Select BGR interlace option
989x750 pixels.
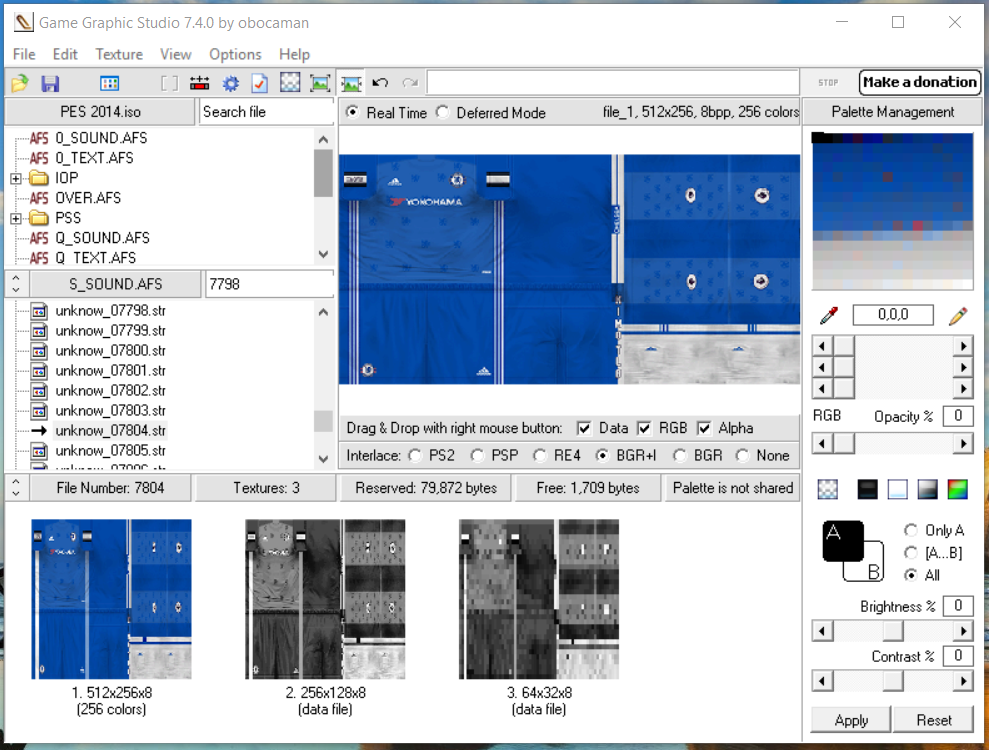[x=680, y=455]
